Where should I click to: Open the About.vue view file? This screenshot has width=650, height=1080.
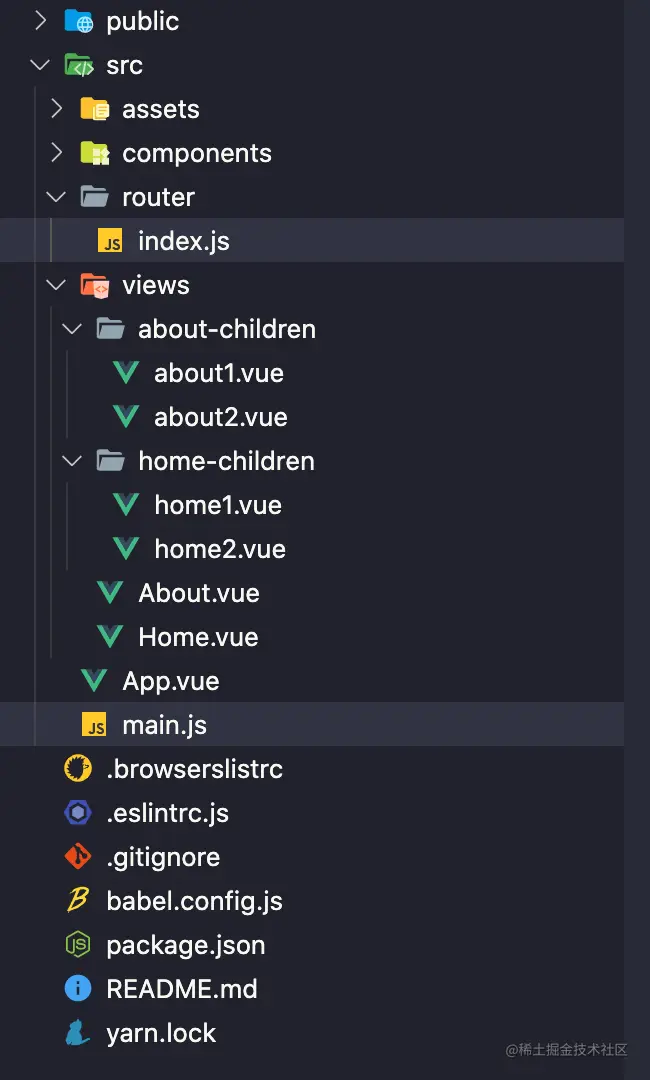[x=198, y=593]
